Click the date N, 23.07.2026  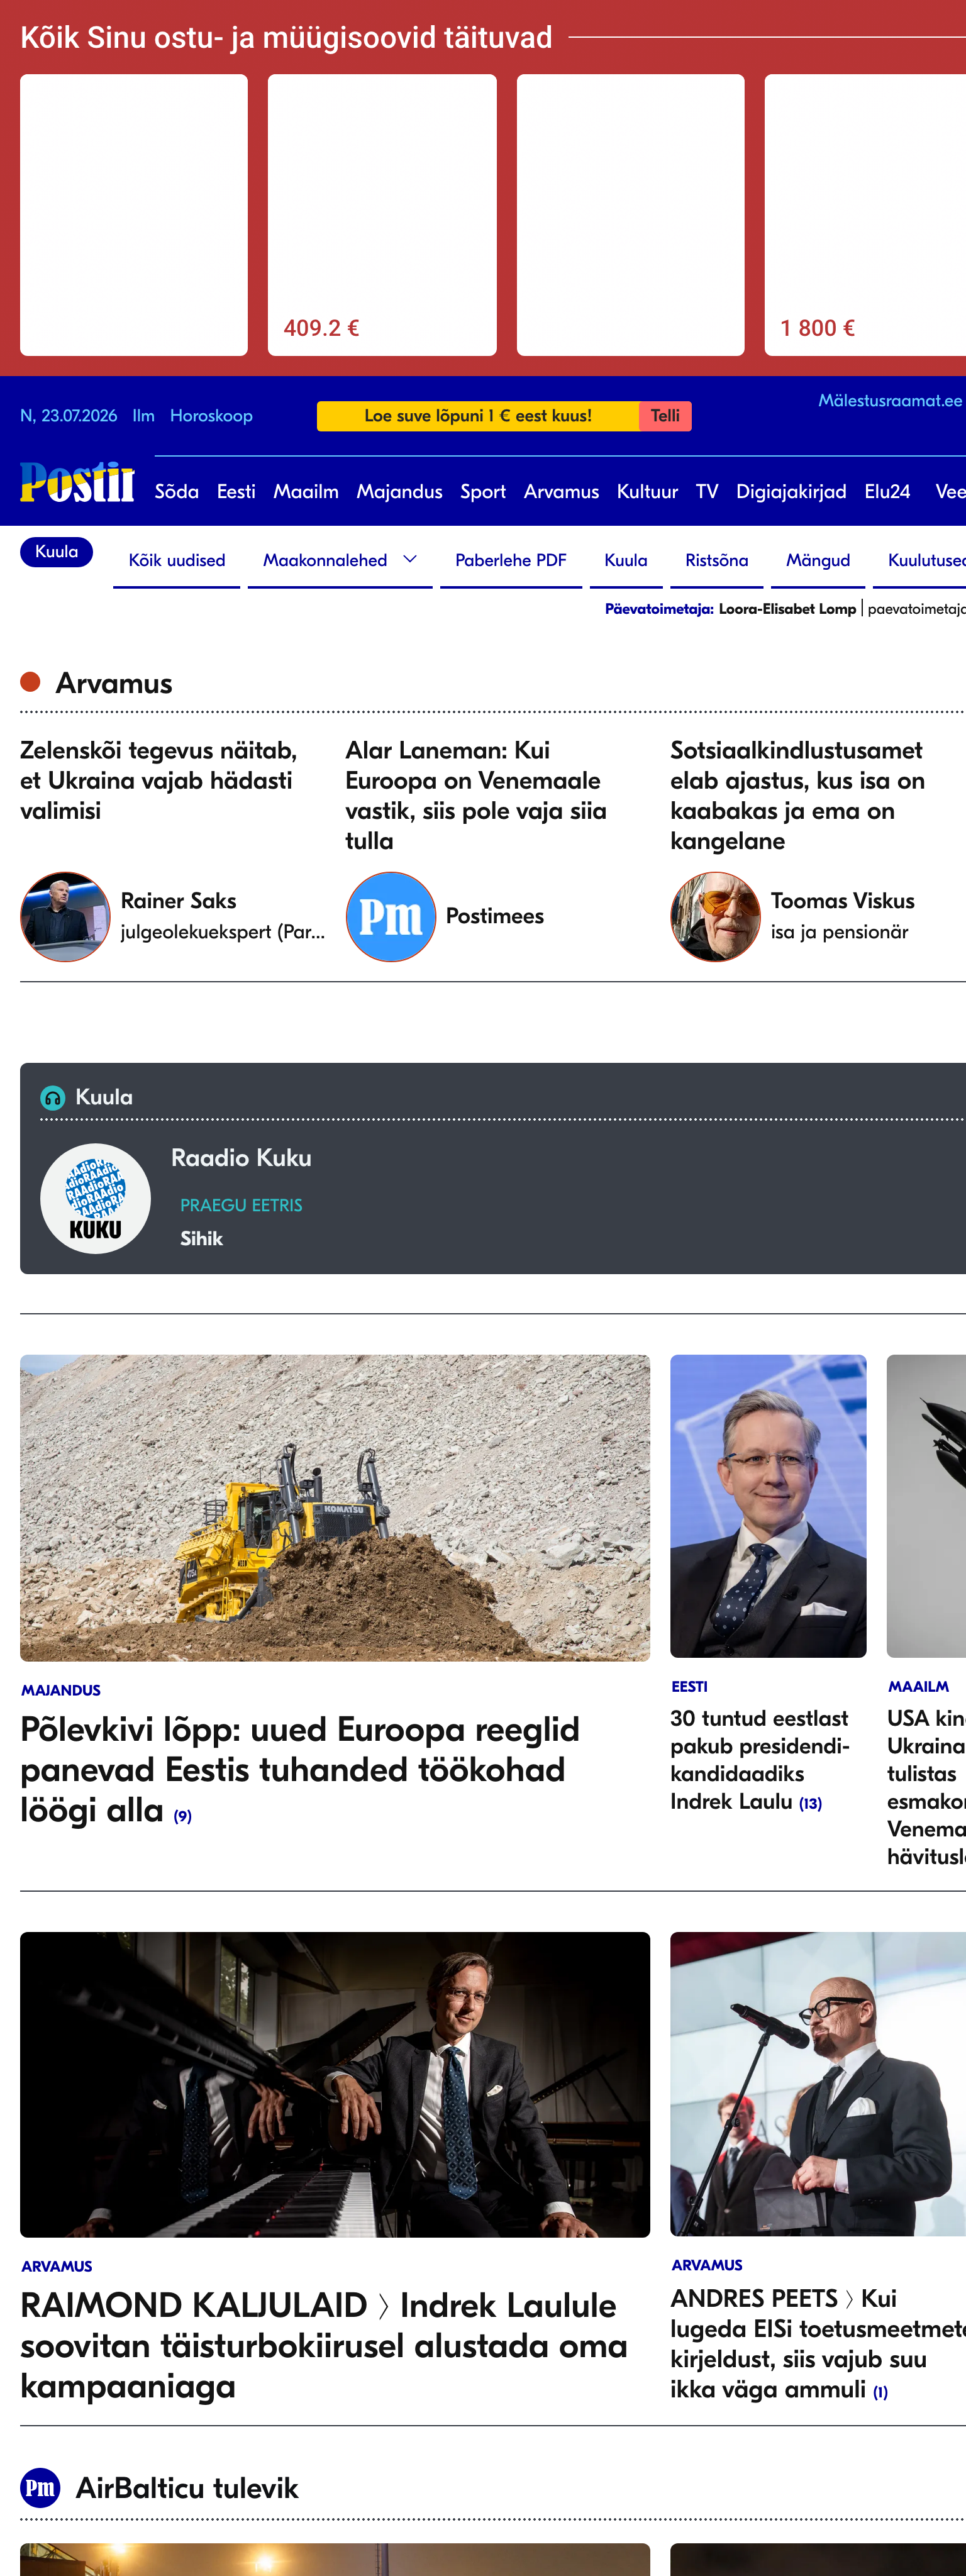(x=69, y=416)
